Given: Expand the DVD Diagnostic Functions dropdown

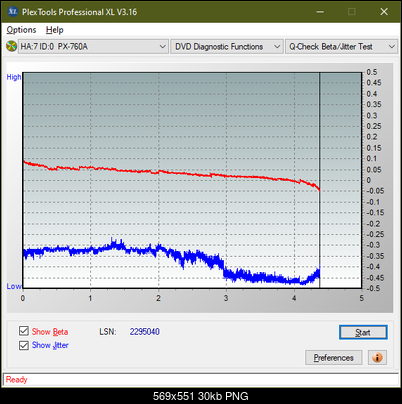Looking at the screenshot, I should (227, 47).
